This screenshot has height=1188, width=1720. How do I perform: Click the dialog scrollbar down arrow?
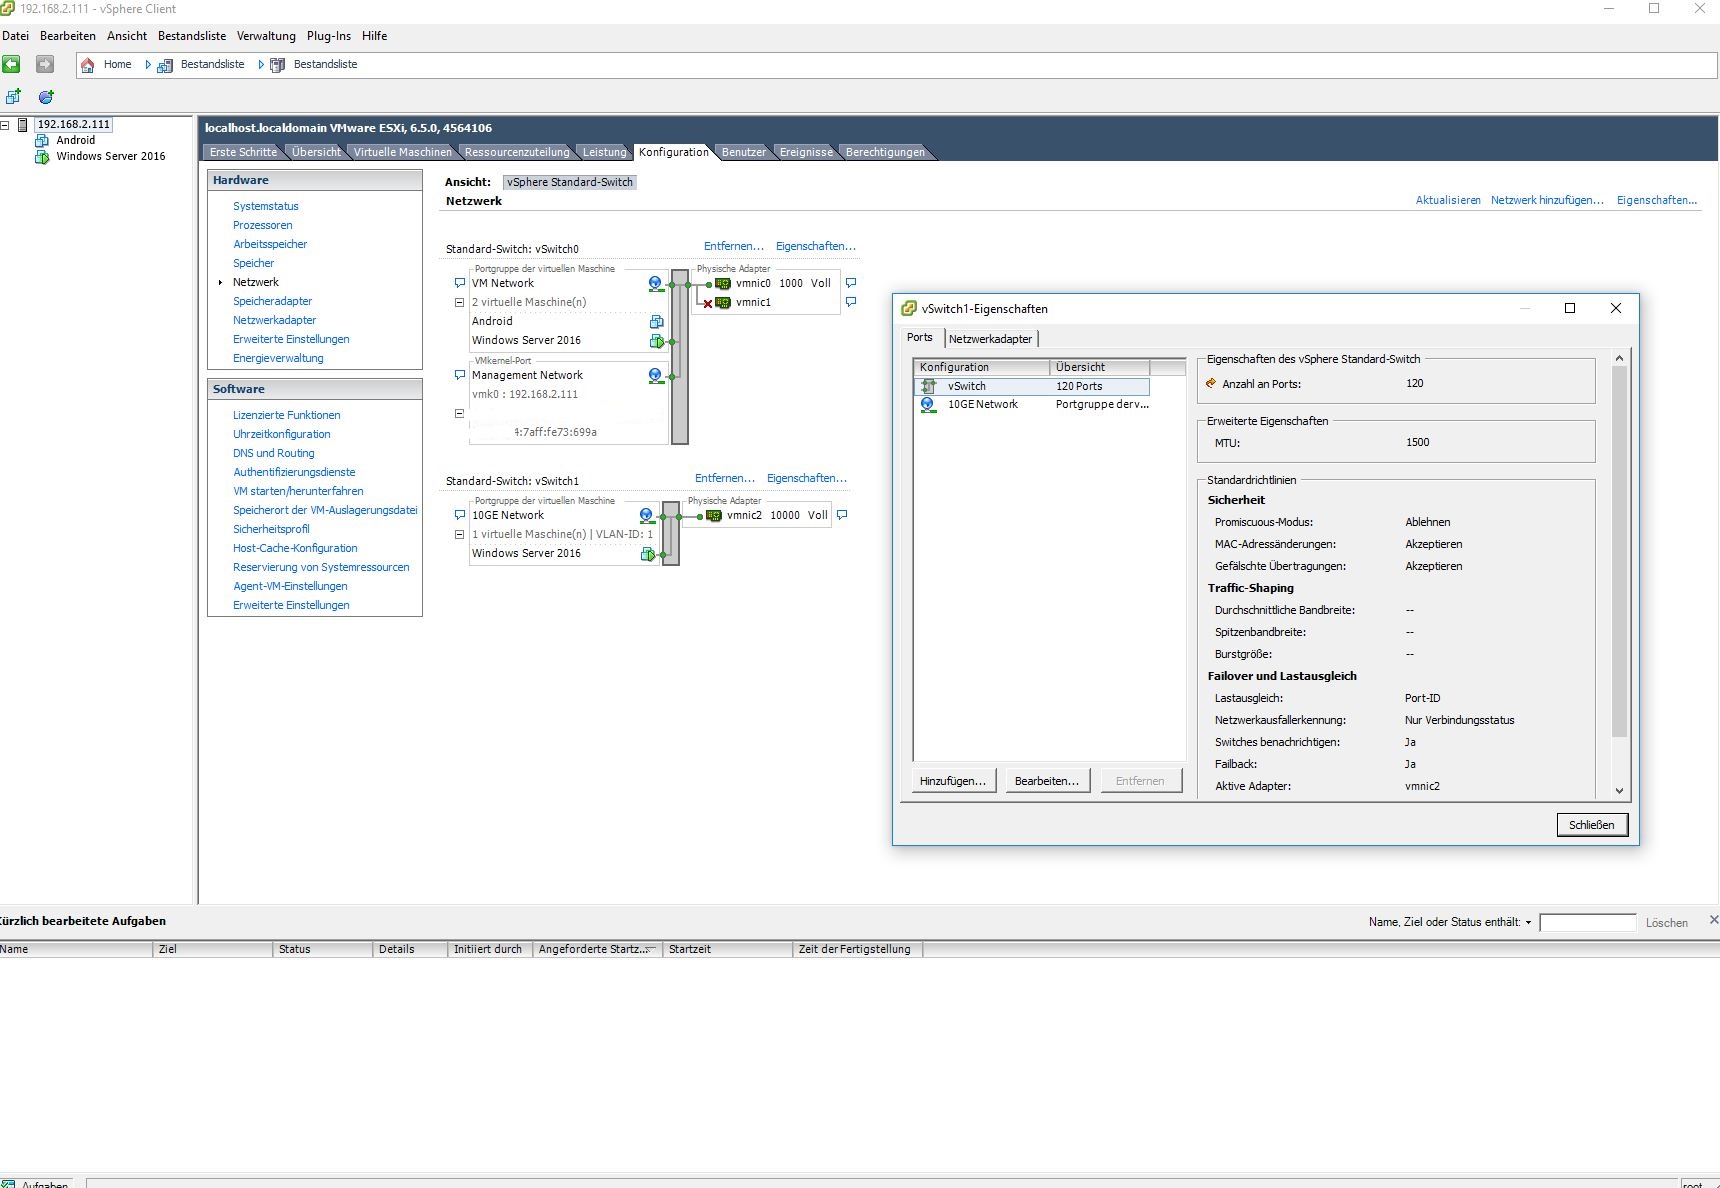click(1619, 790)
